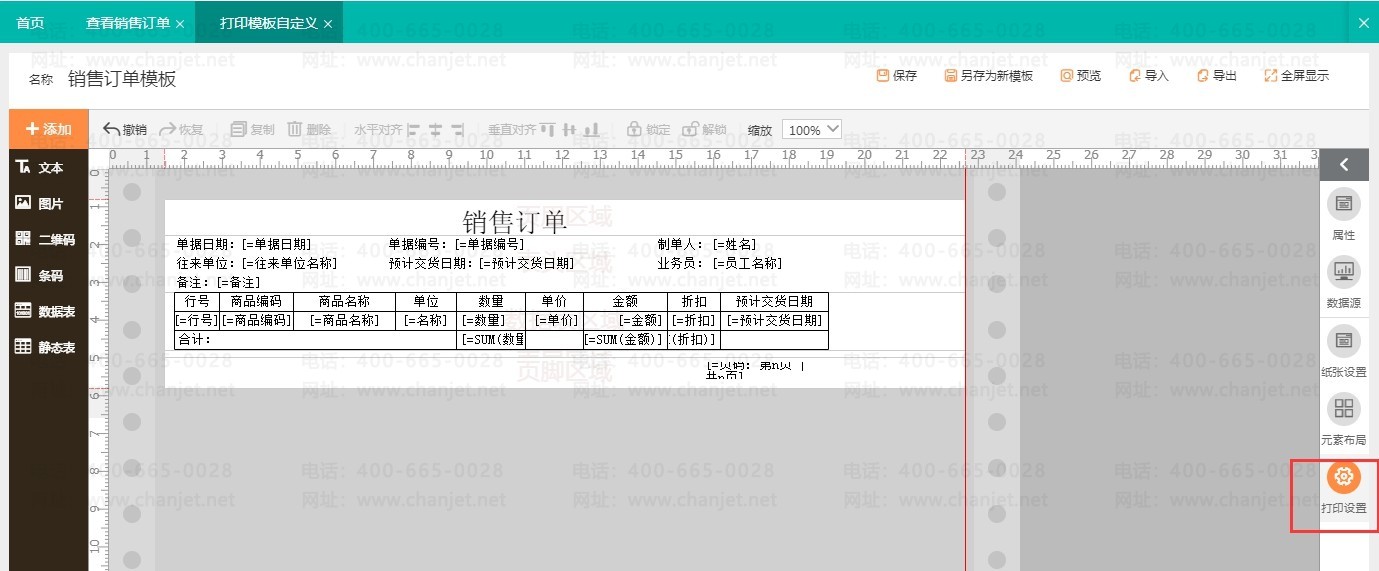Click the template name field 销售订单模板
Image resolution: width=1379 pixels, height=571 pixels.
click(x=122, y=79)
